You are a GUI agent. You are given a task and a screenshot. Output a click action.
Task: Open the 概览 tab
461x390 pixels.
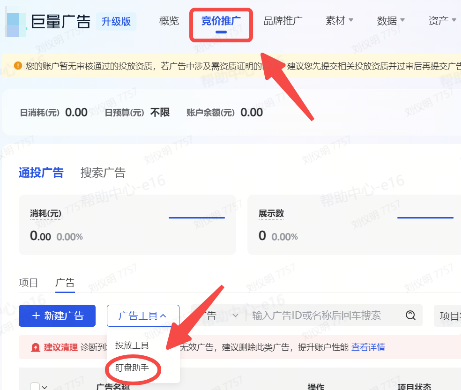169,21
